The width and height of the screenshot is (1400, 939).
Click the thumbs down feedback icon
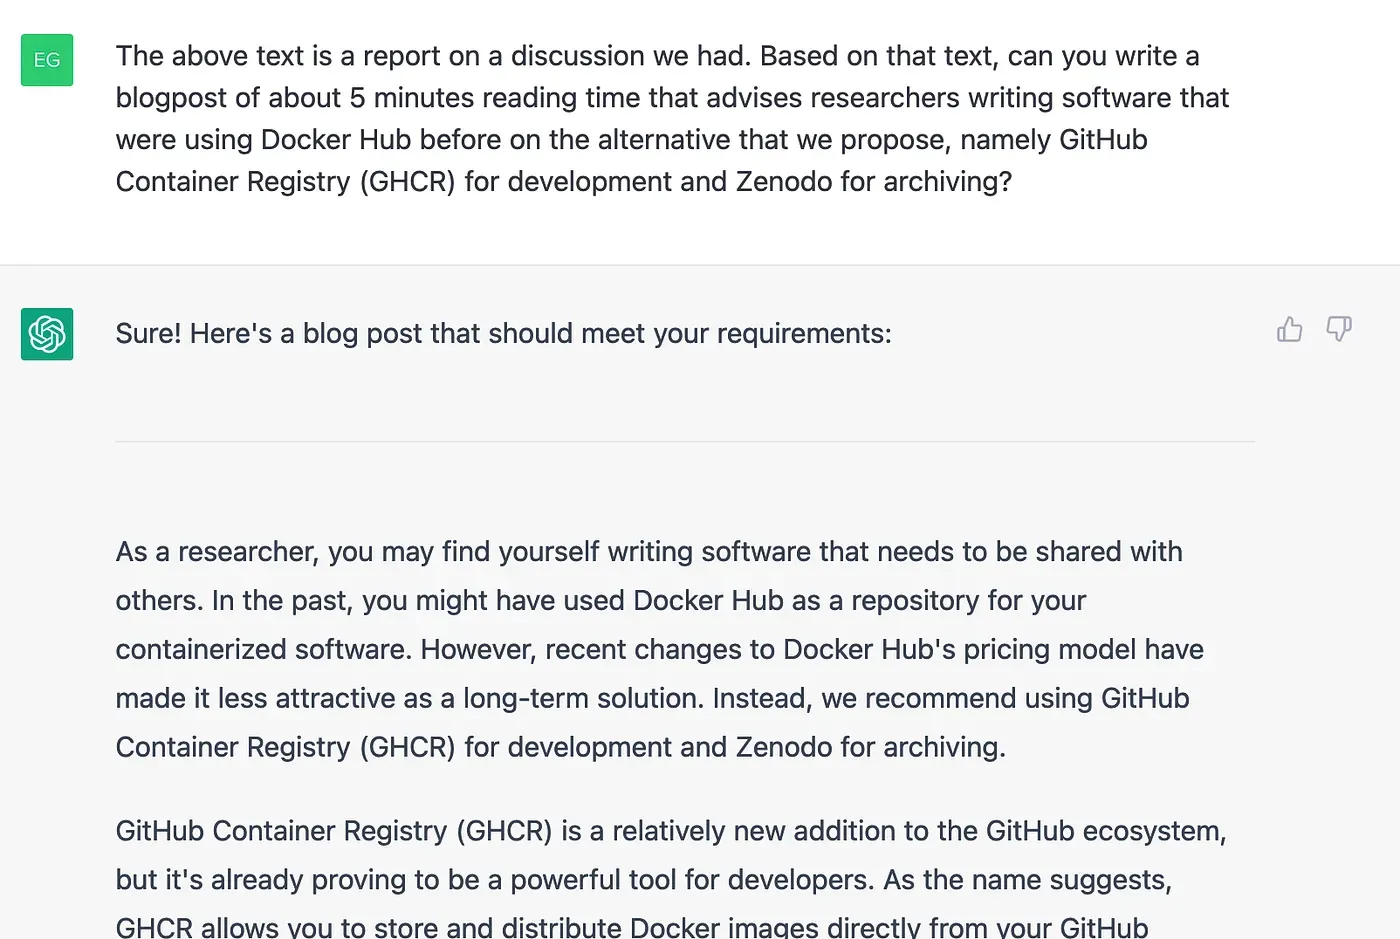(x=1339, y=329)
